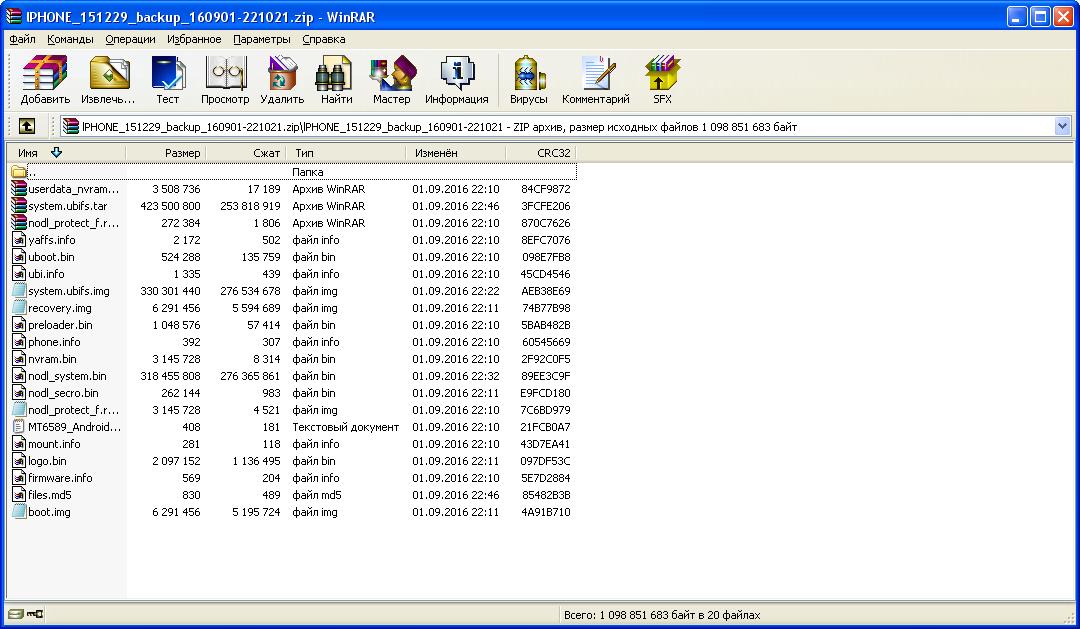1080x629 pixels.
Task: Click the Добавить (Add) toolbar icon
Action: coord(45,80)
